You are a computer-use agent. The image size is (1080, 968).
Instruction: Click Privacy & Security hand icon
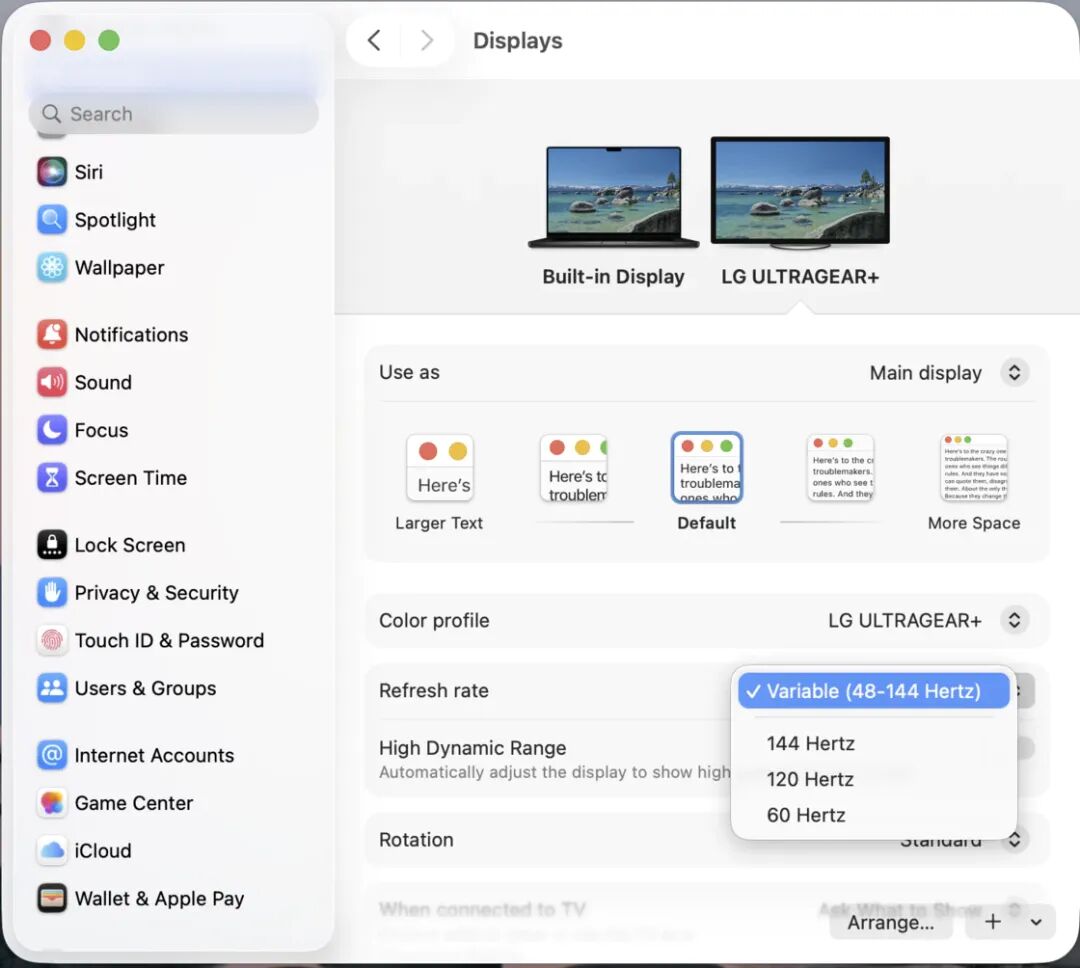coord(52,593)
